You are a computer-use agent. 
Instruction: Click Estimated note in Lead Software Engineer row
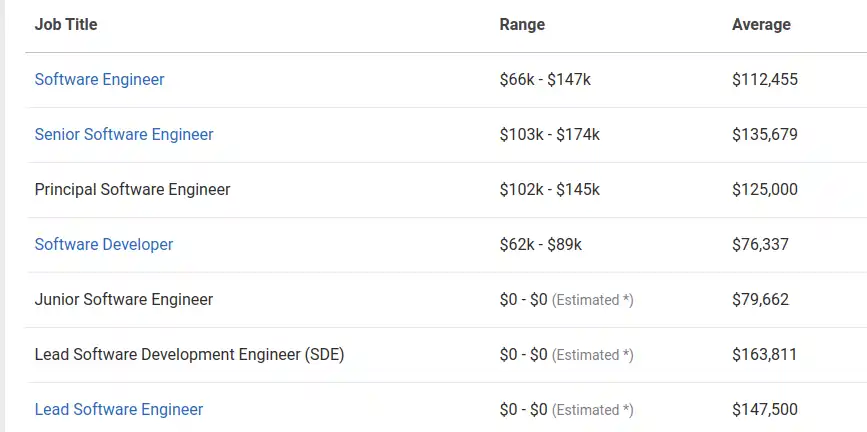(593, 410)
